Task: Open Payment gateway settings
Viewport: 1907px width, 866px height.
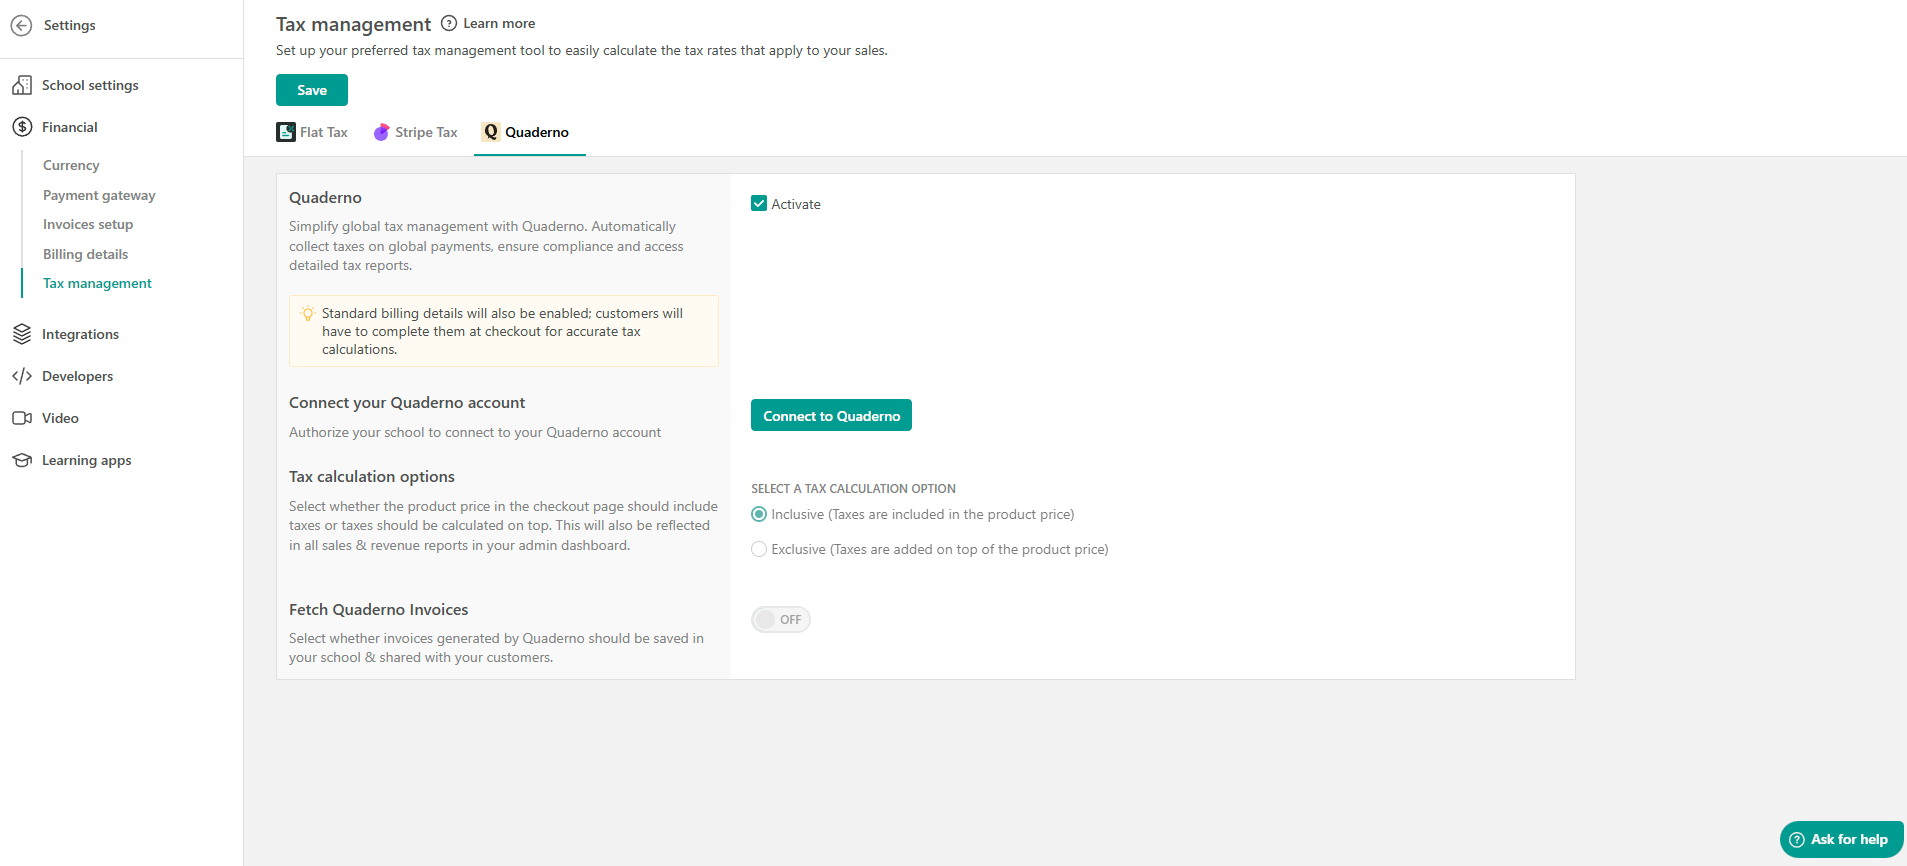Action: coord(99,195)
